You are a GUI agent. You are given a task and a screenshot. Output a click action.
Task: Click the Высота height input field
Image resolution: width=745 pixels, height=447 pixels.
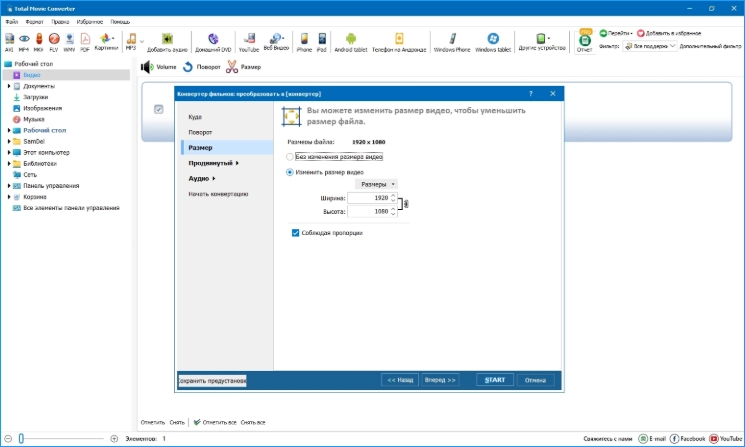tap(372, 211)
